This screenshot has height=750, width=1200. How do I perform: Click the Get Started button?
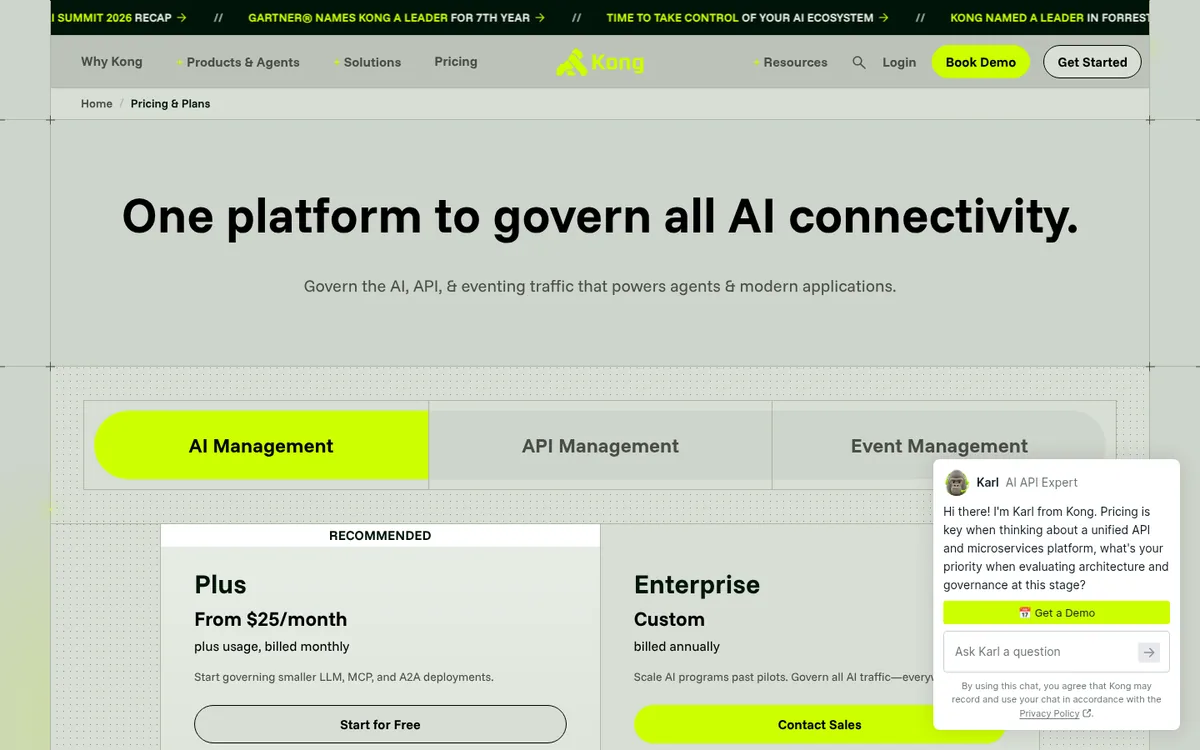click(1092, 62)
